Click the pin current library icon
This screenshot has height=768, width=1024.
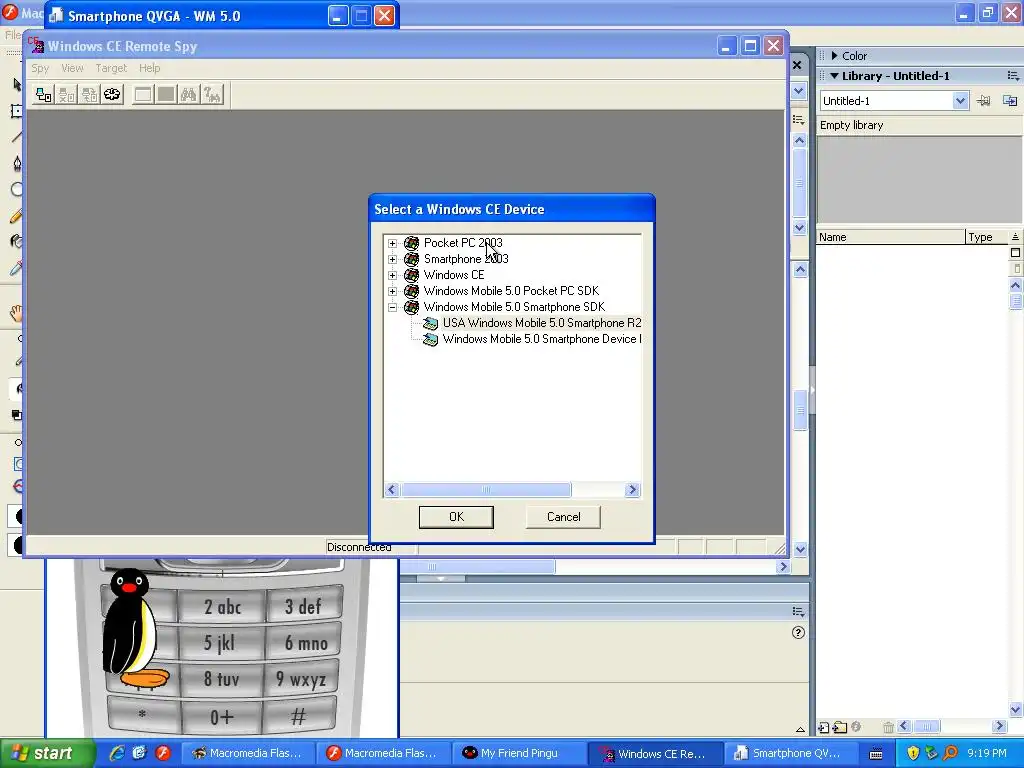[984, 101]
